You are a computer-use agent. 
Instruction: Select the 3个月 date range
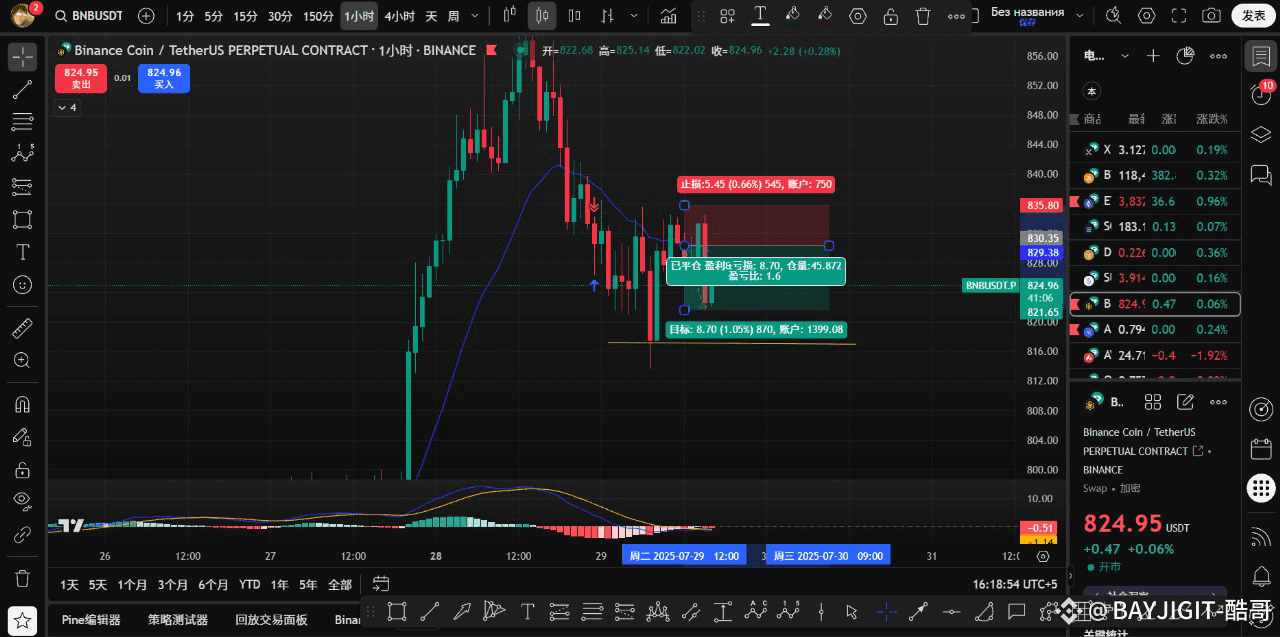pyautogui.click(x=172, y=585)
